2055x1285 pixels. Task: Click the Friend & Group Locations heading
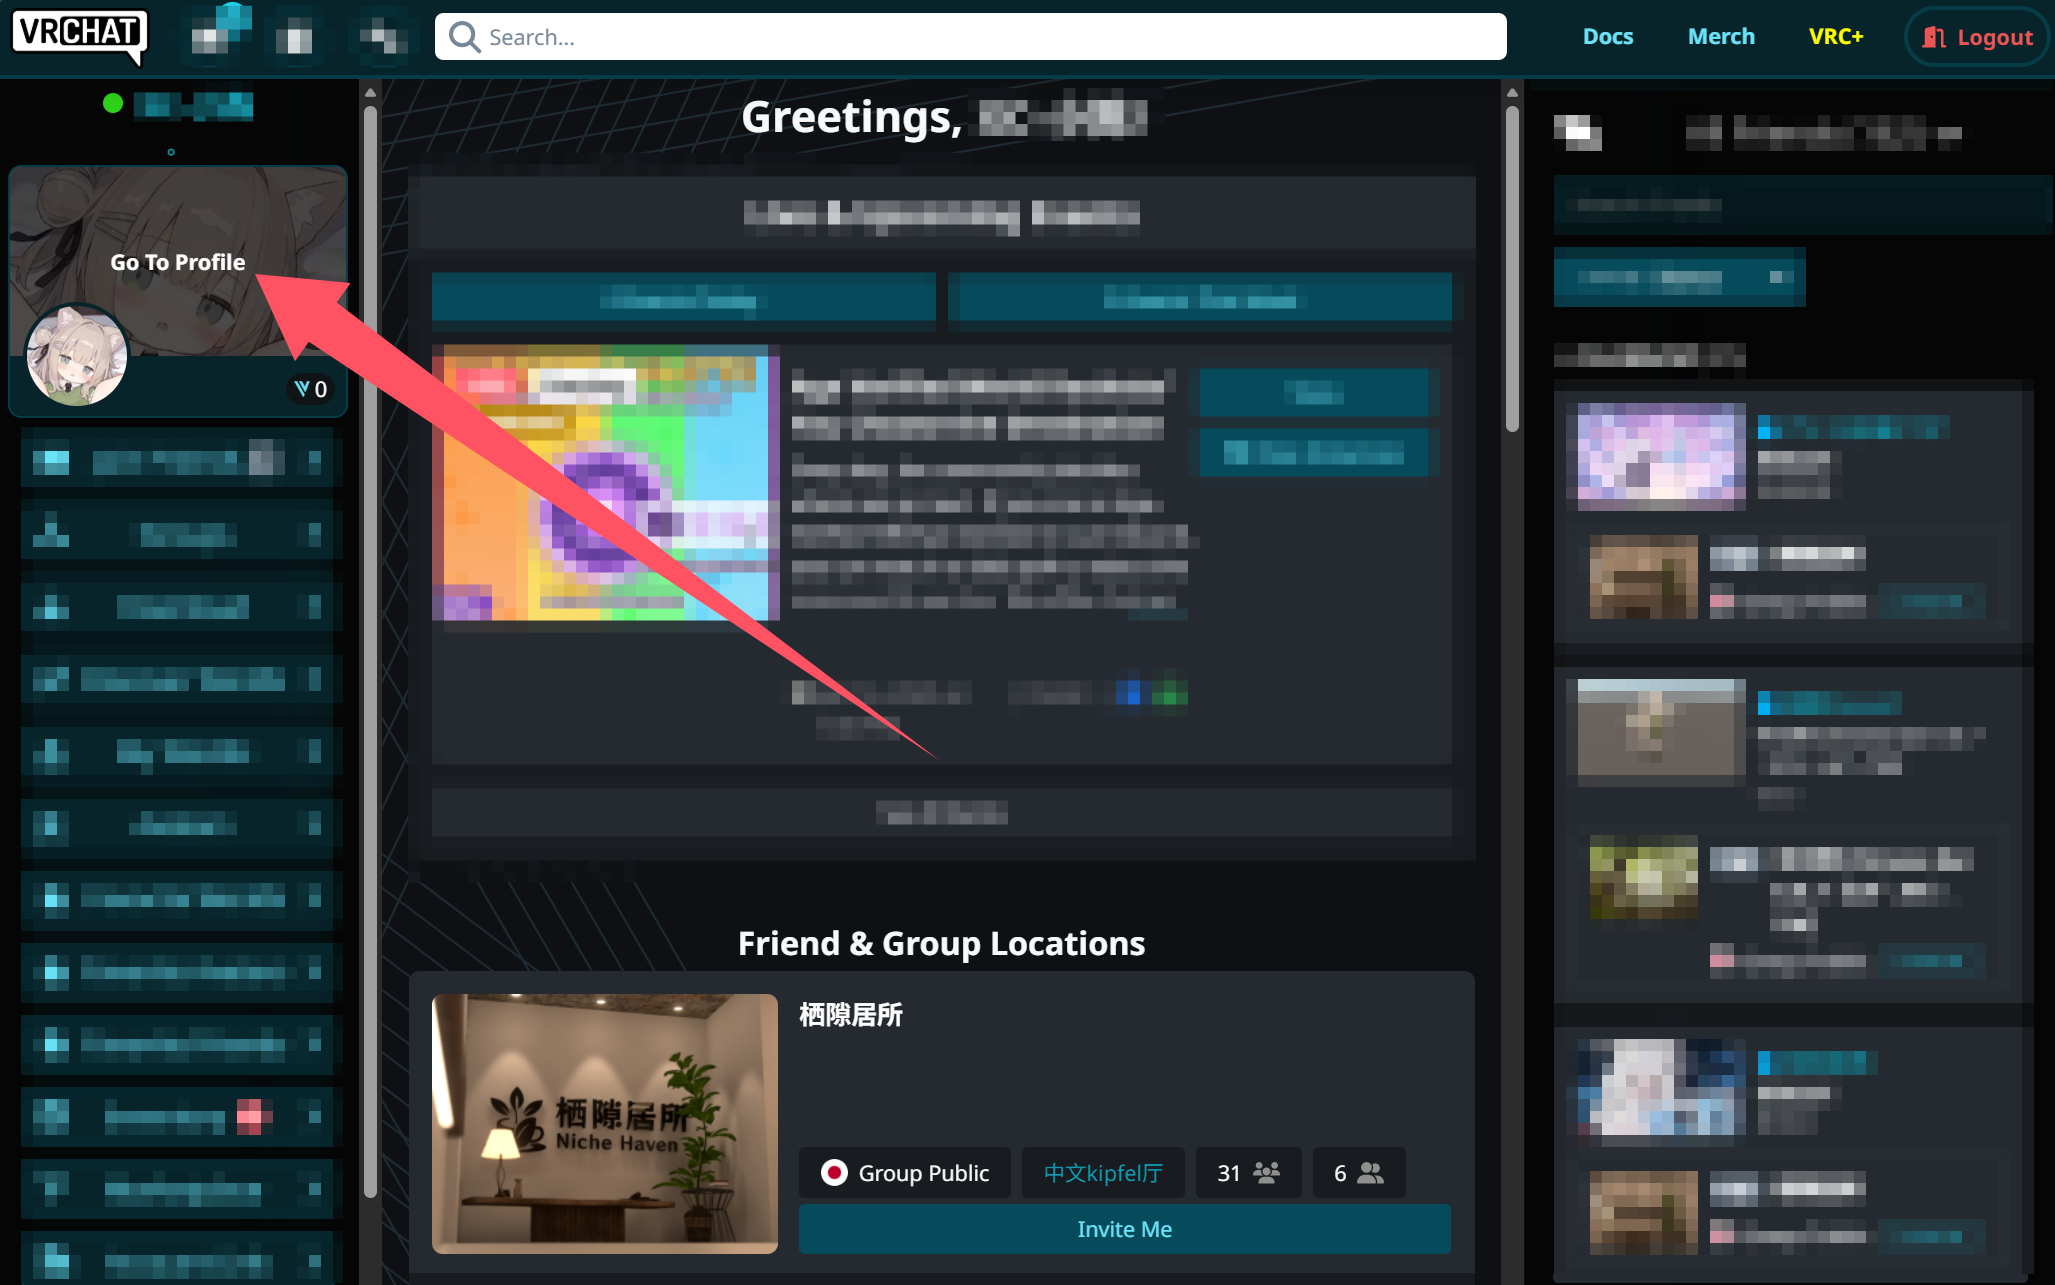click(x=941, y=943)
